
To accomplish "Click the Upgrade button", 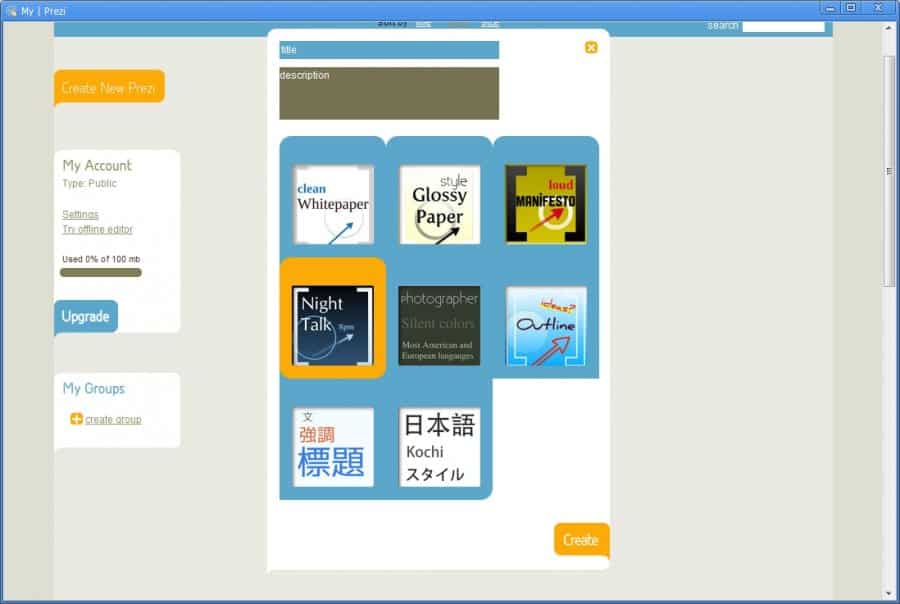I will tap(86, 316).
